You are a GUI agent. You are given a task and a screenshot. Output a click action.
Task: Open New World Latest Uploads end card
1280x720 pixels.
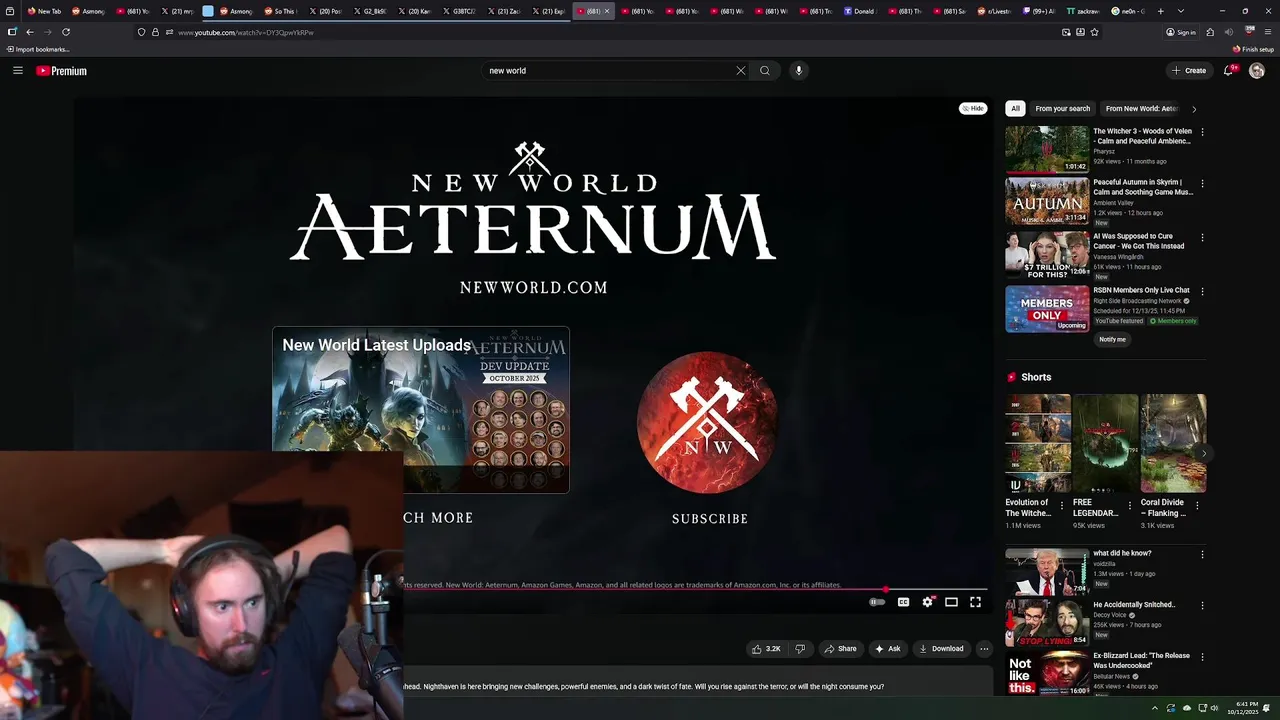(x=421, y=410)
